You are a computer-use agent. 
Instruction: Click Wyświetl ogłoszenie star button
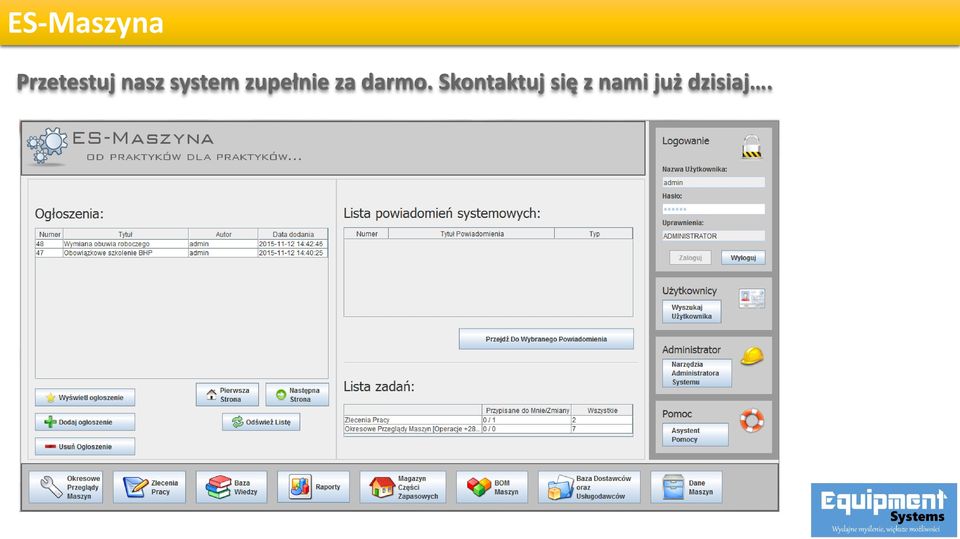(x=85, y=398)
